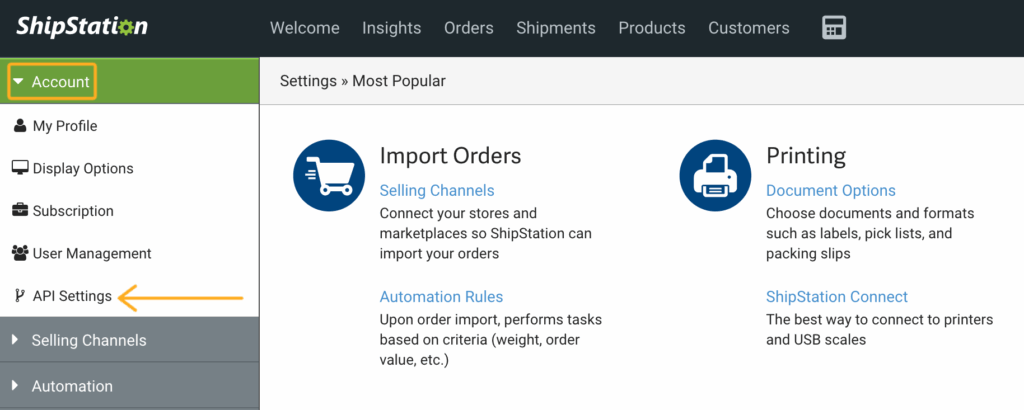Select API Settings in the sidebar
This screenshot has height=410, width=1024.
pos(72,296)
